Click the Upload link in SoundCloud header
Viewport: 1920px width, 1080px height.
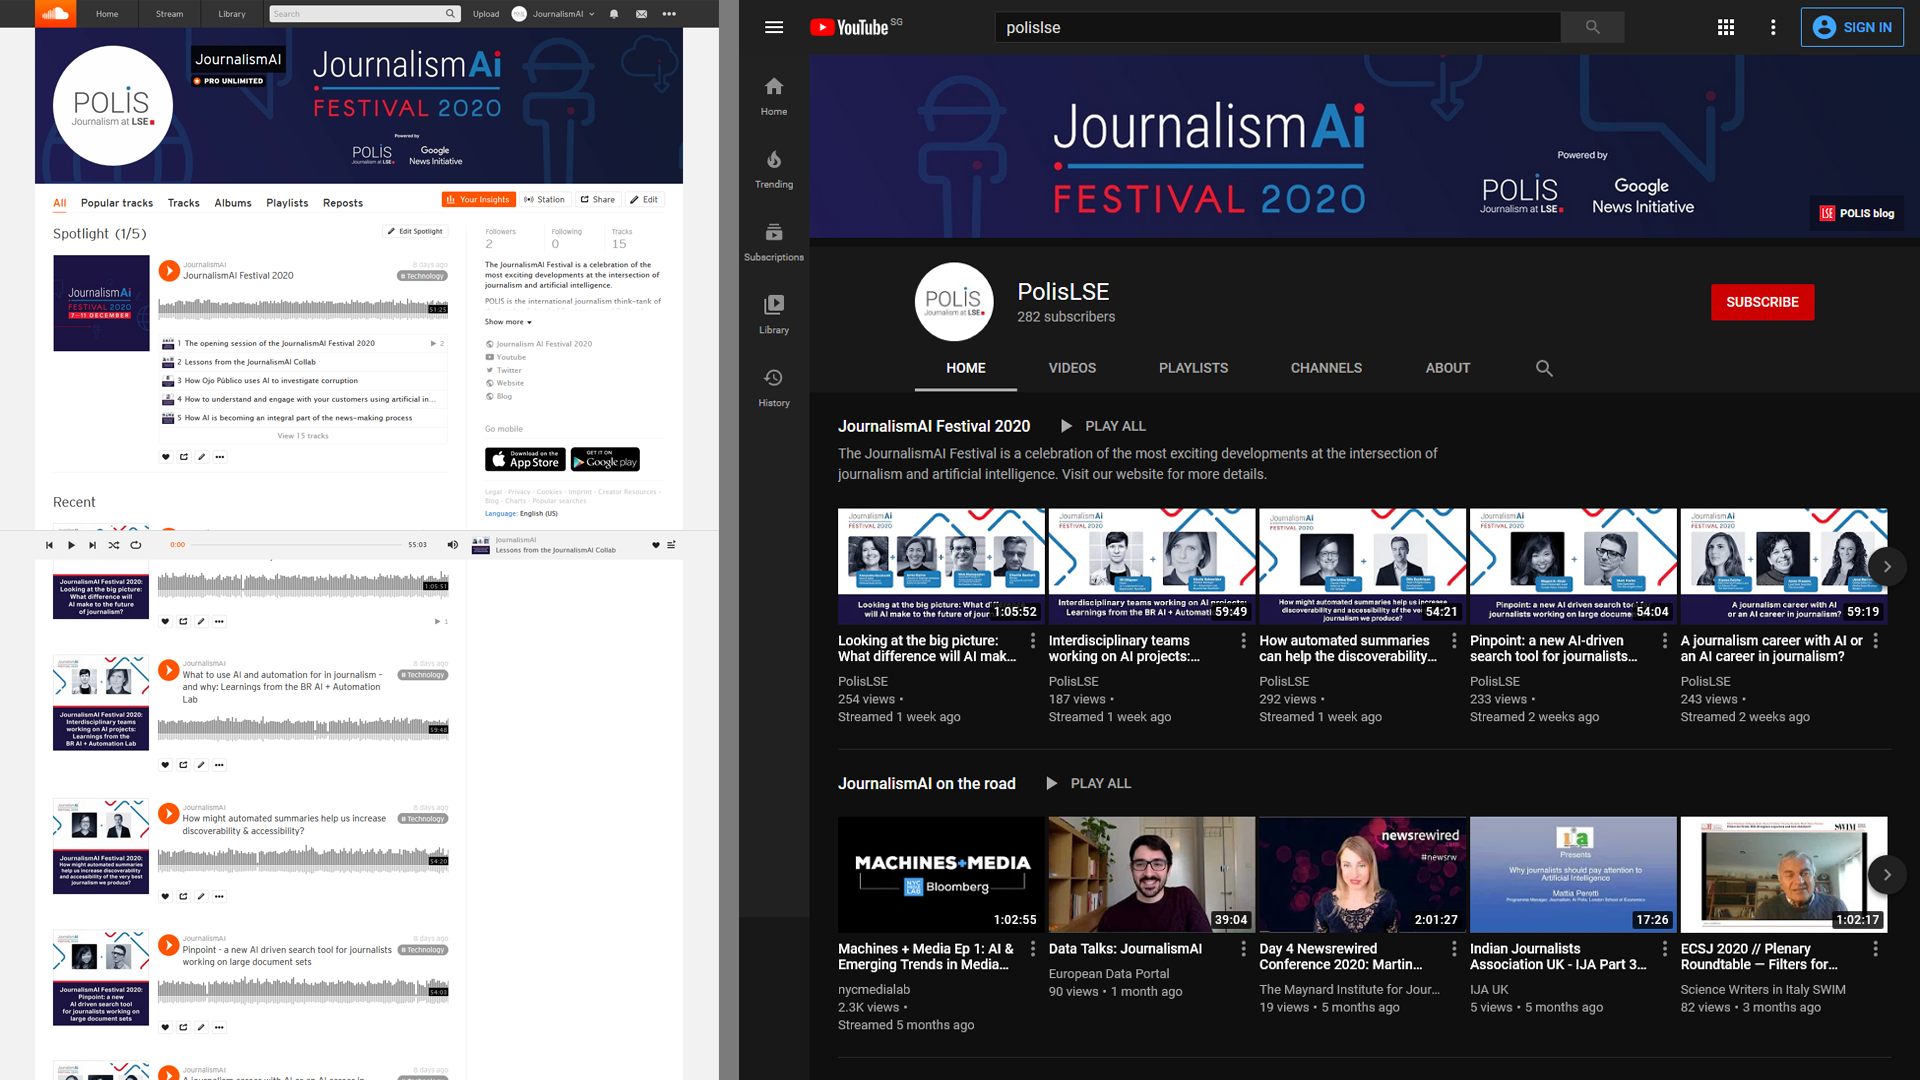[486, 14]
